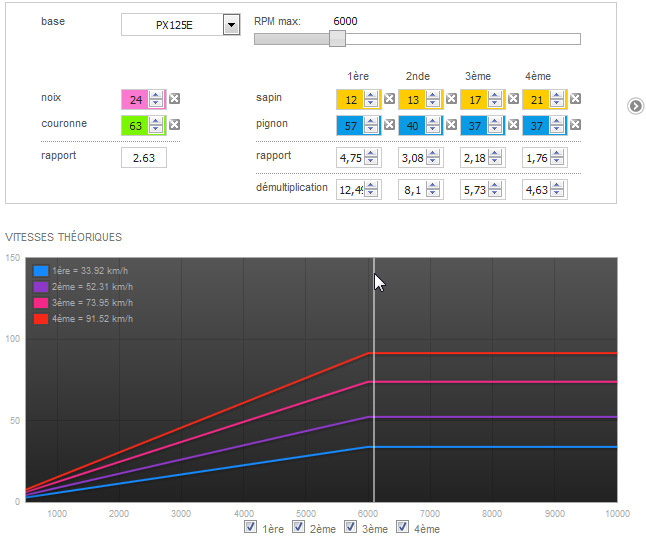Image resolution: width=646 pixels, height=543 pixels.
Task: Step the démultiplication 5,73 spinner
Action: pos(495,190)
